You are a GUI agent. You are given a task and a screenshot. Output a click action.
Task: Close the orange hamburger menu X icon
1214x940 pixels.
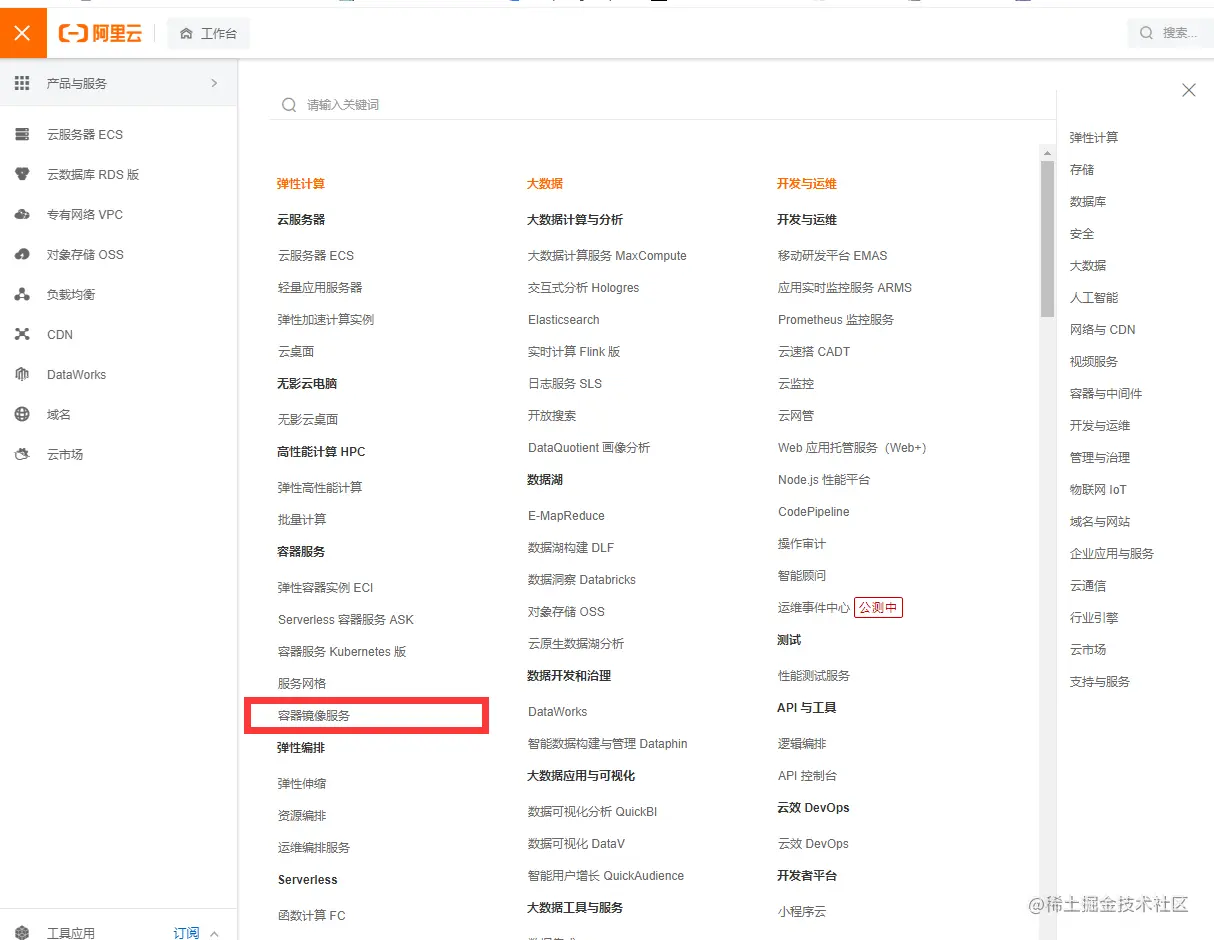[23, 33]
